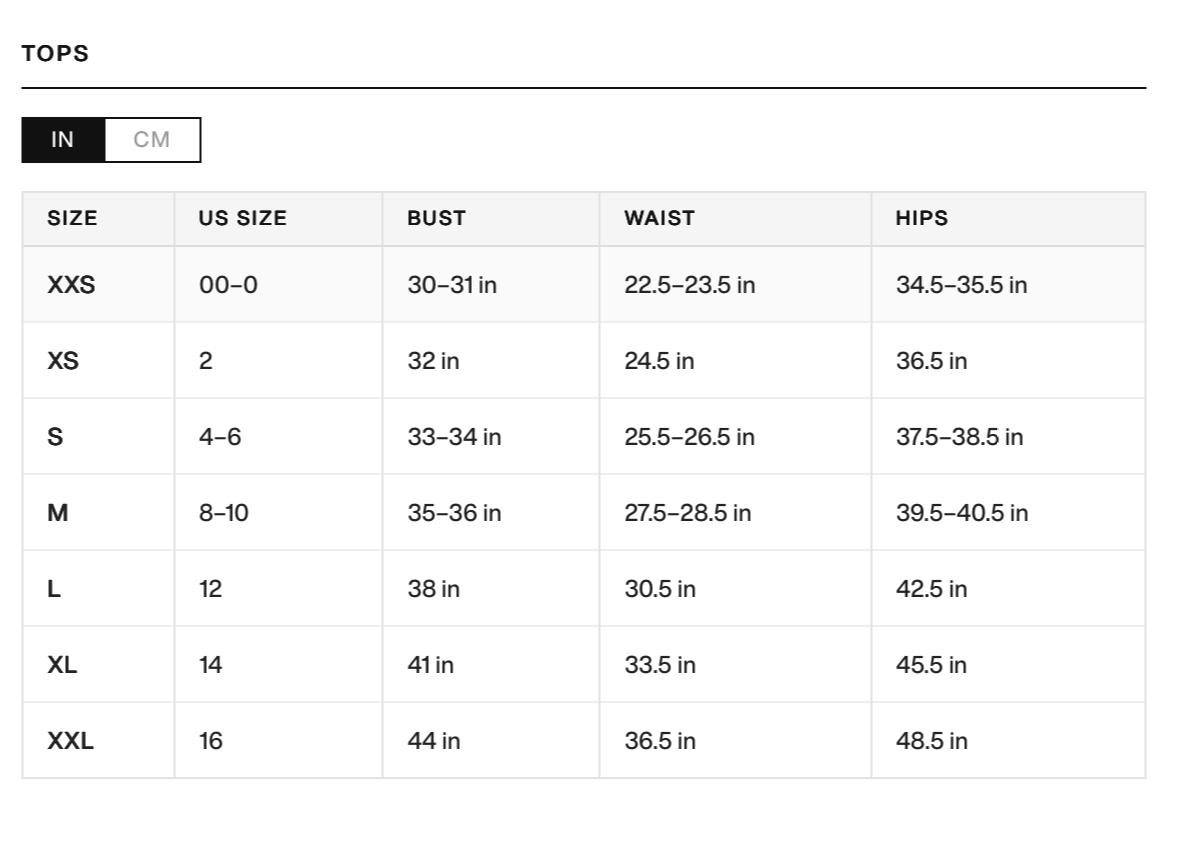Image resolution: width=1184 pixels, height=846 pixels.
Task: Click the 35–36 in bust cell
Action: point(455,513)
